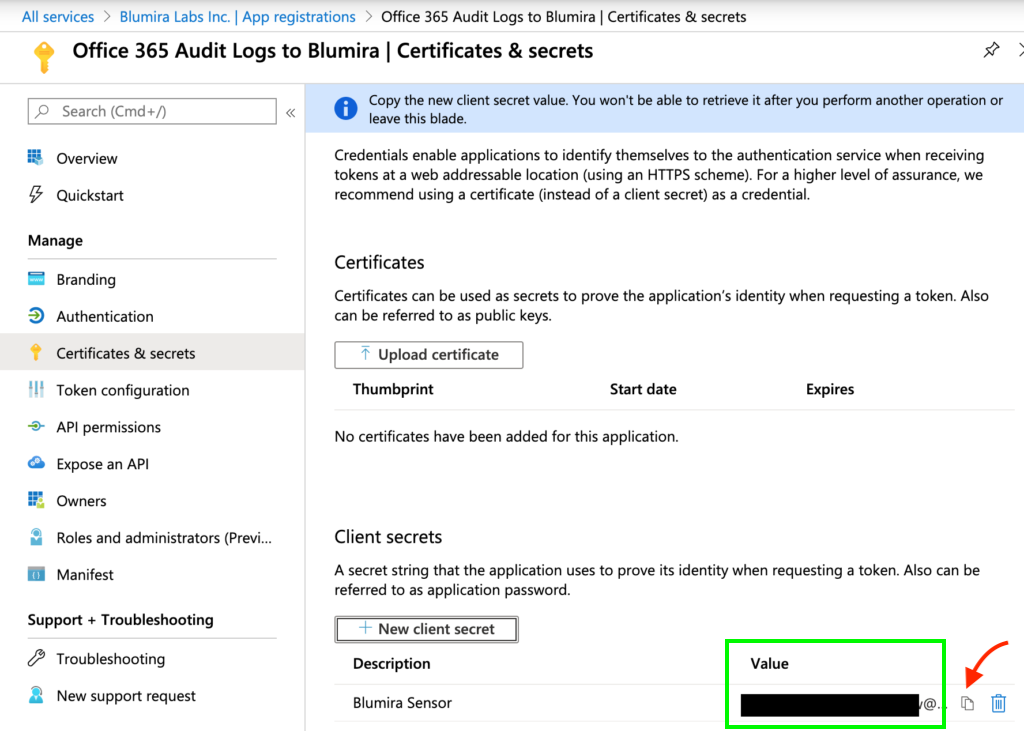This screenshot has height=731, width=1024.
Task: Navigate to All services breadcrumb
Action: pos(58,17)
